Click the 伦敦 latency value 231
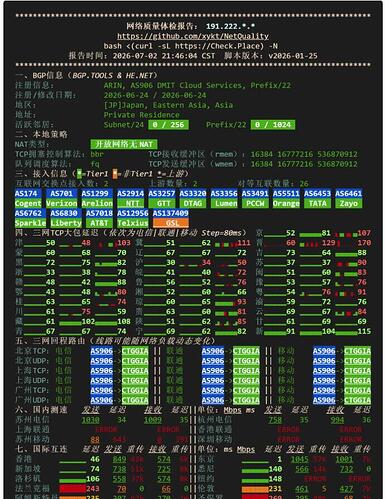 (x=275, y=489)
